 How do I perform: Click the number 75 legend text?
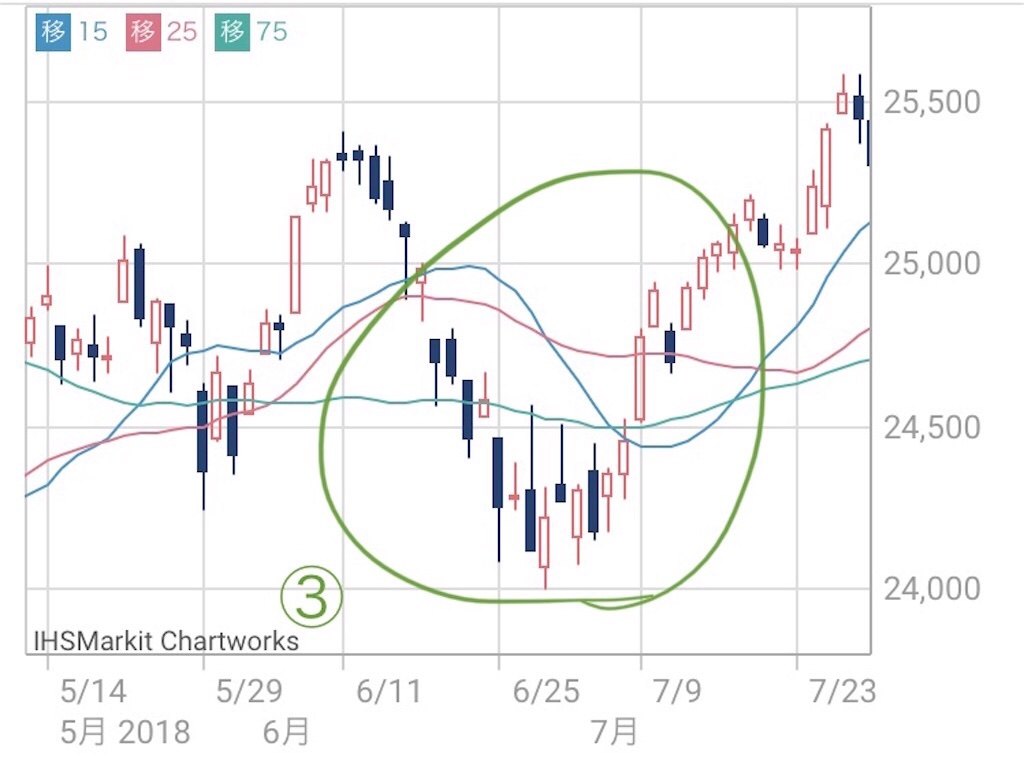tap(272, 32)
